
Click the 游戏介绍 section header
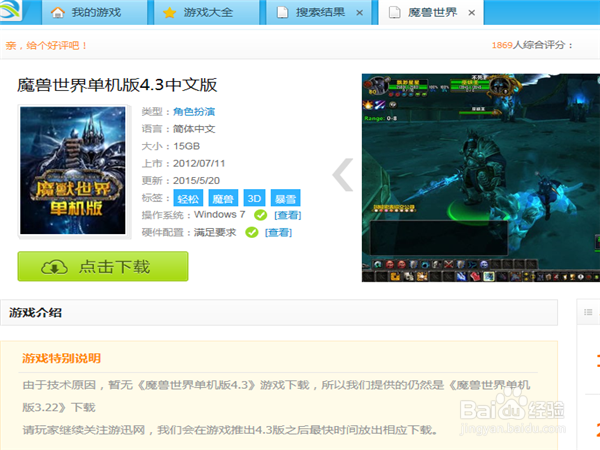(279, 313)
